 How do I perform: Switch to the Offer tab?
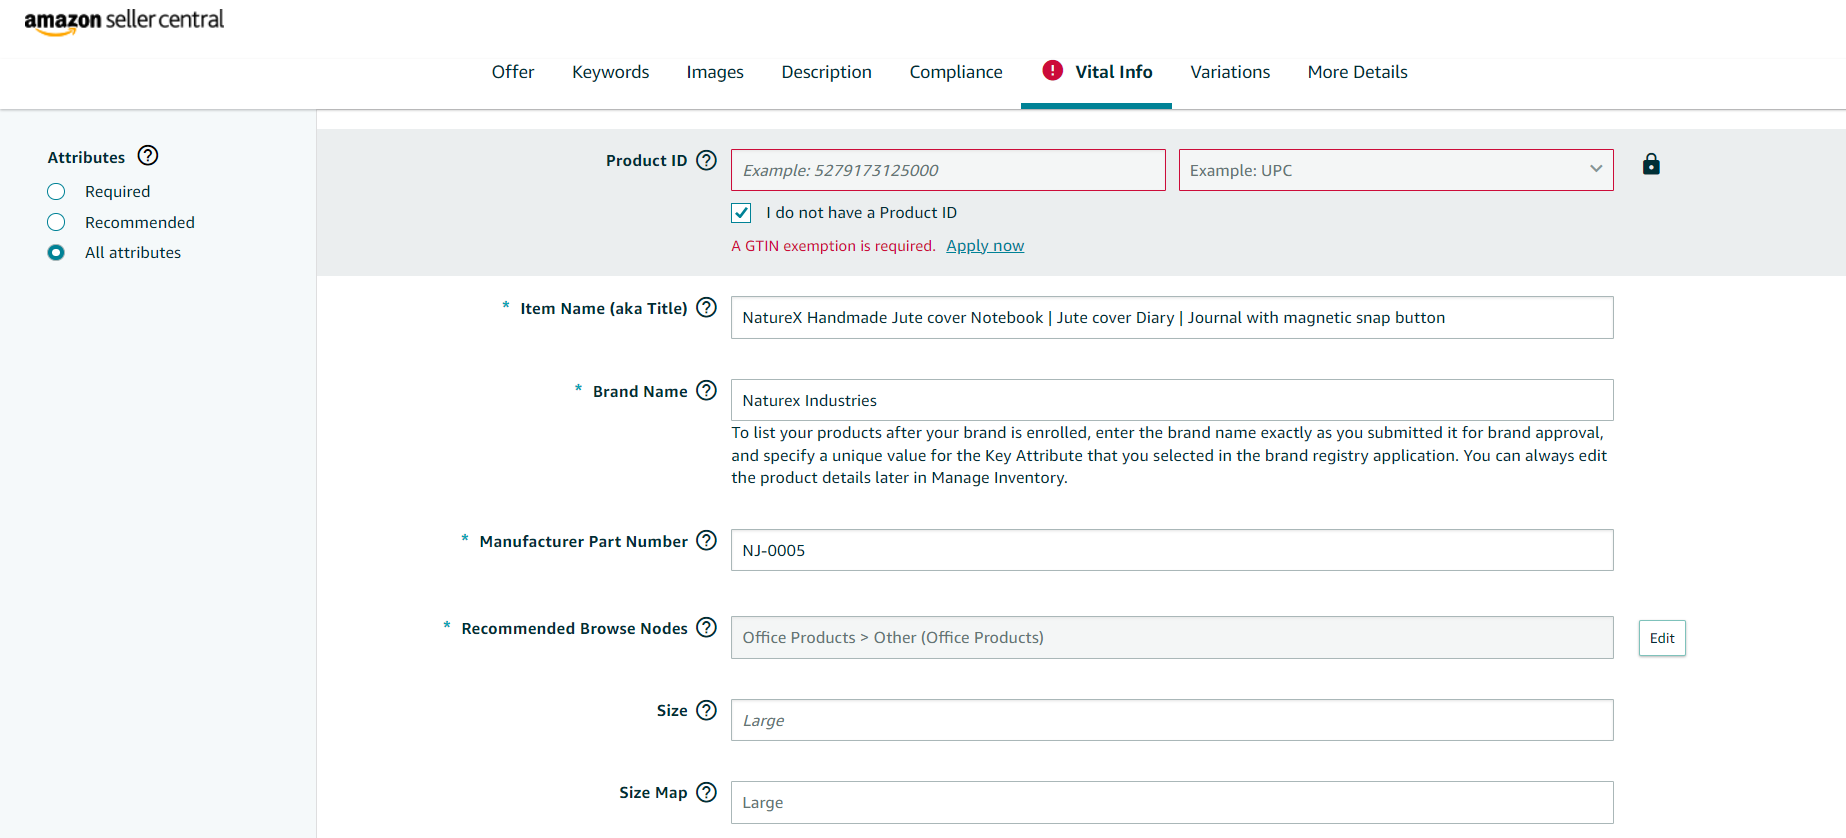[x=513, y=72]
